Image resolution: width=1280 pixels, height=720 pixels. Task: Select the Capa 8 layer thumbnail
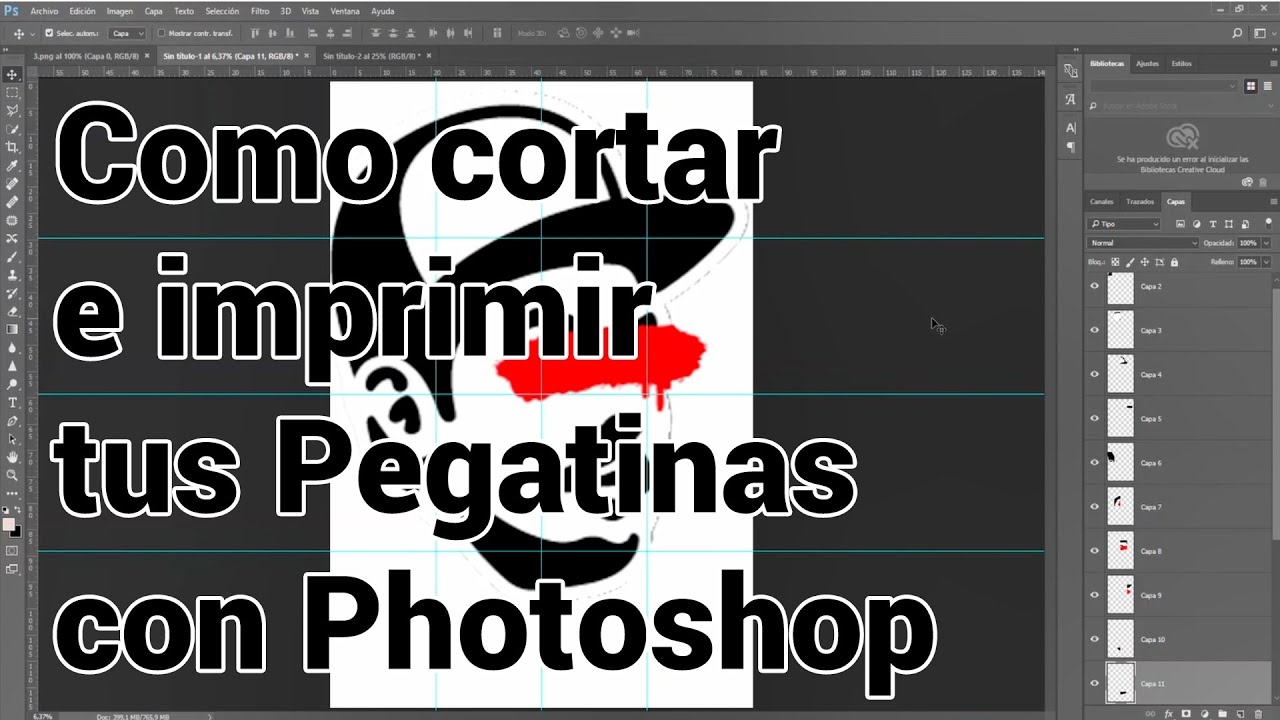pyautogui.click(x=1120, y=551)
